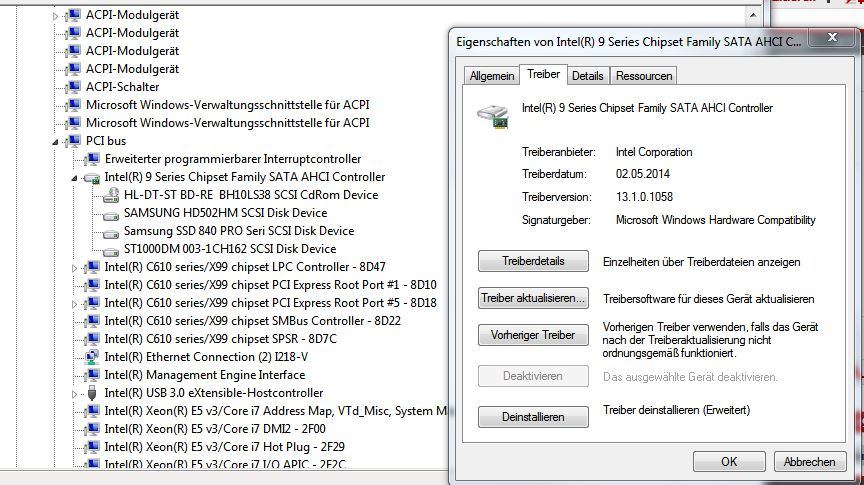Click the Management Engine Interface icon

pos(93,375)
